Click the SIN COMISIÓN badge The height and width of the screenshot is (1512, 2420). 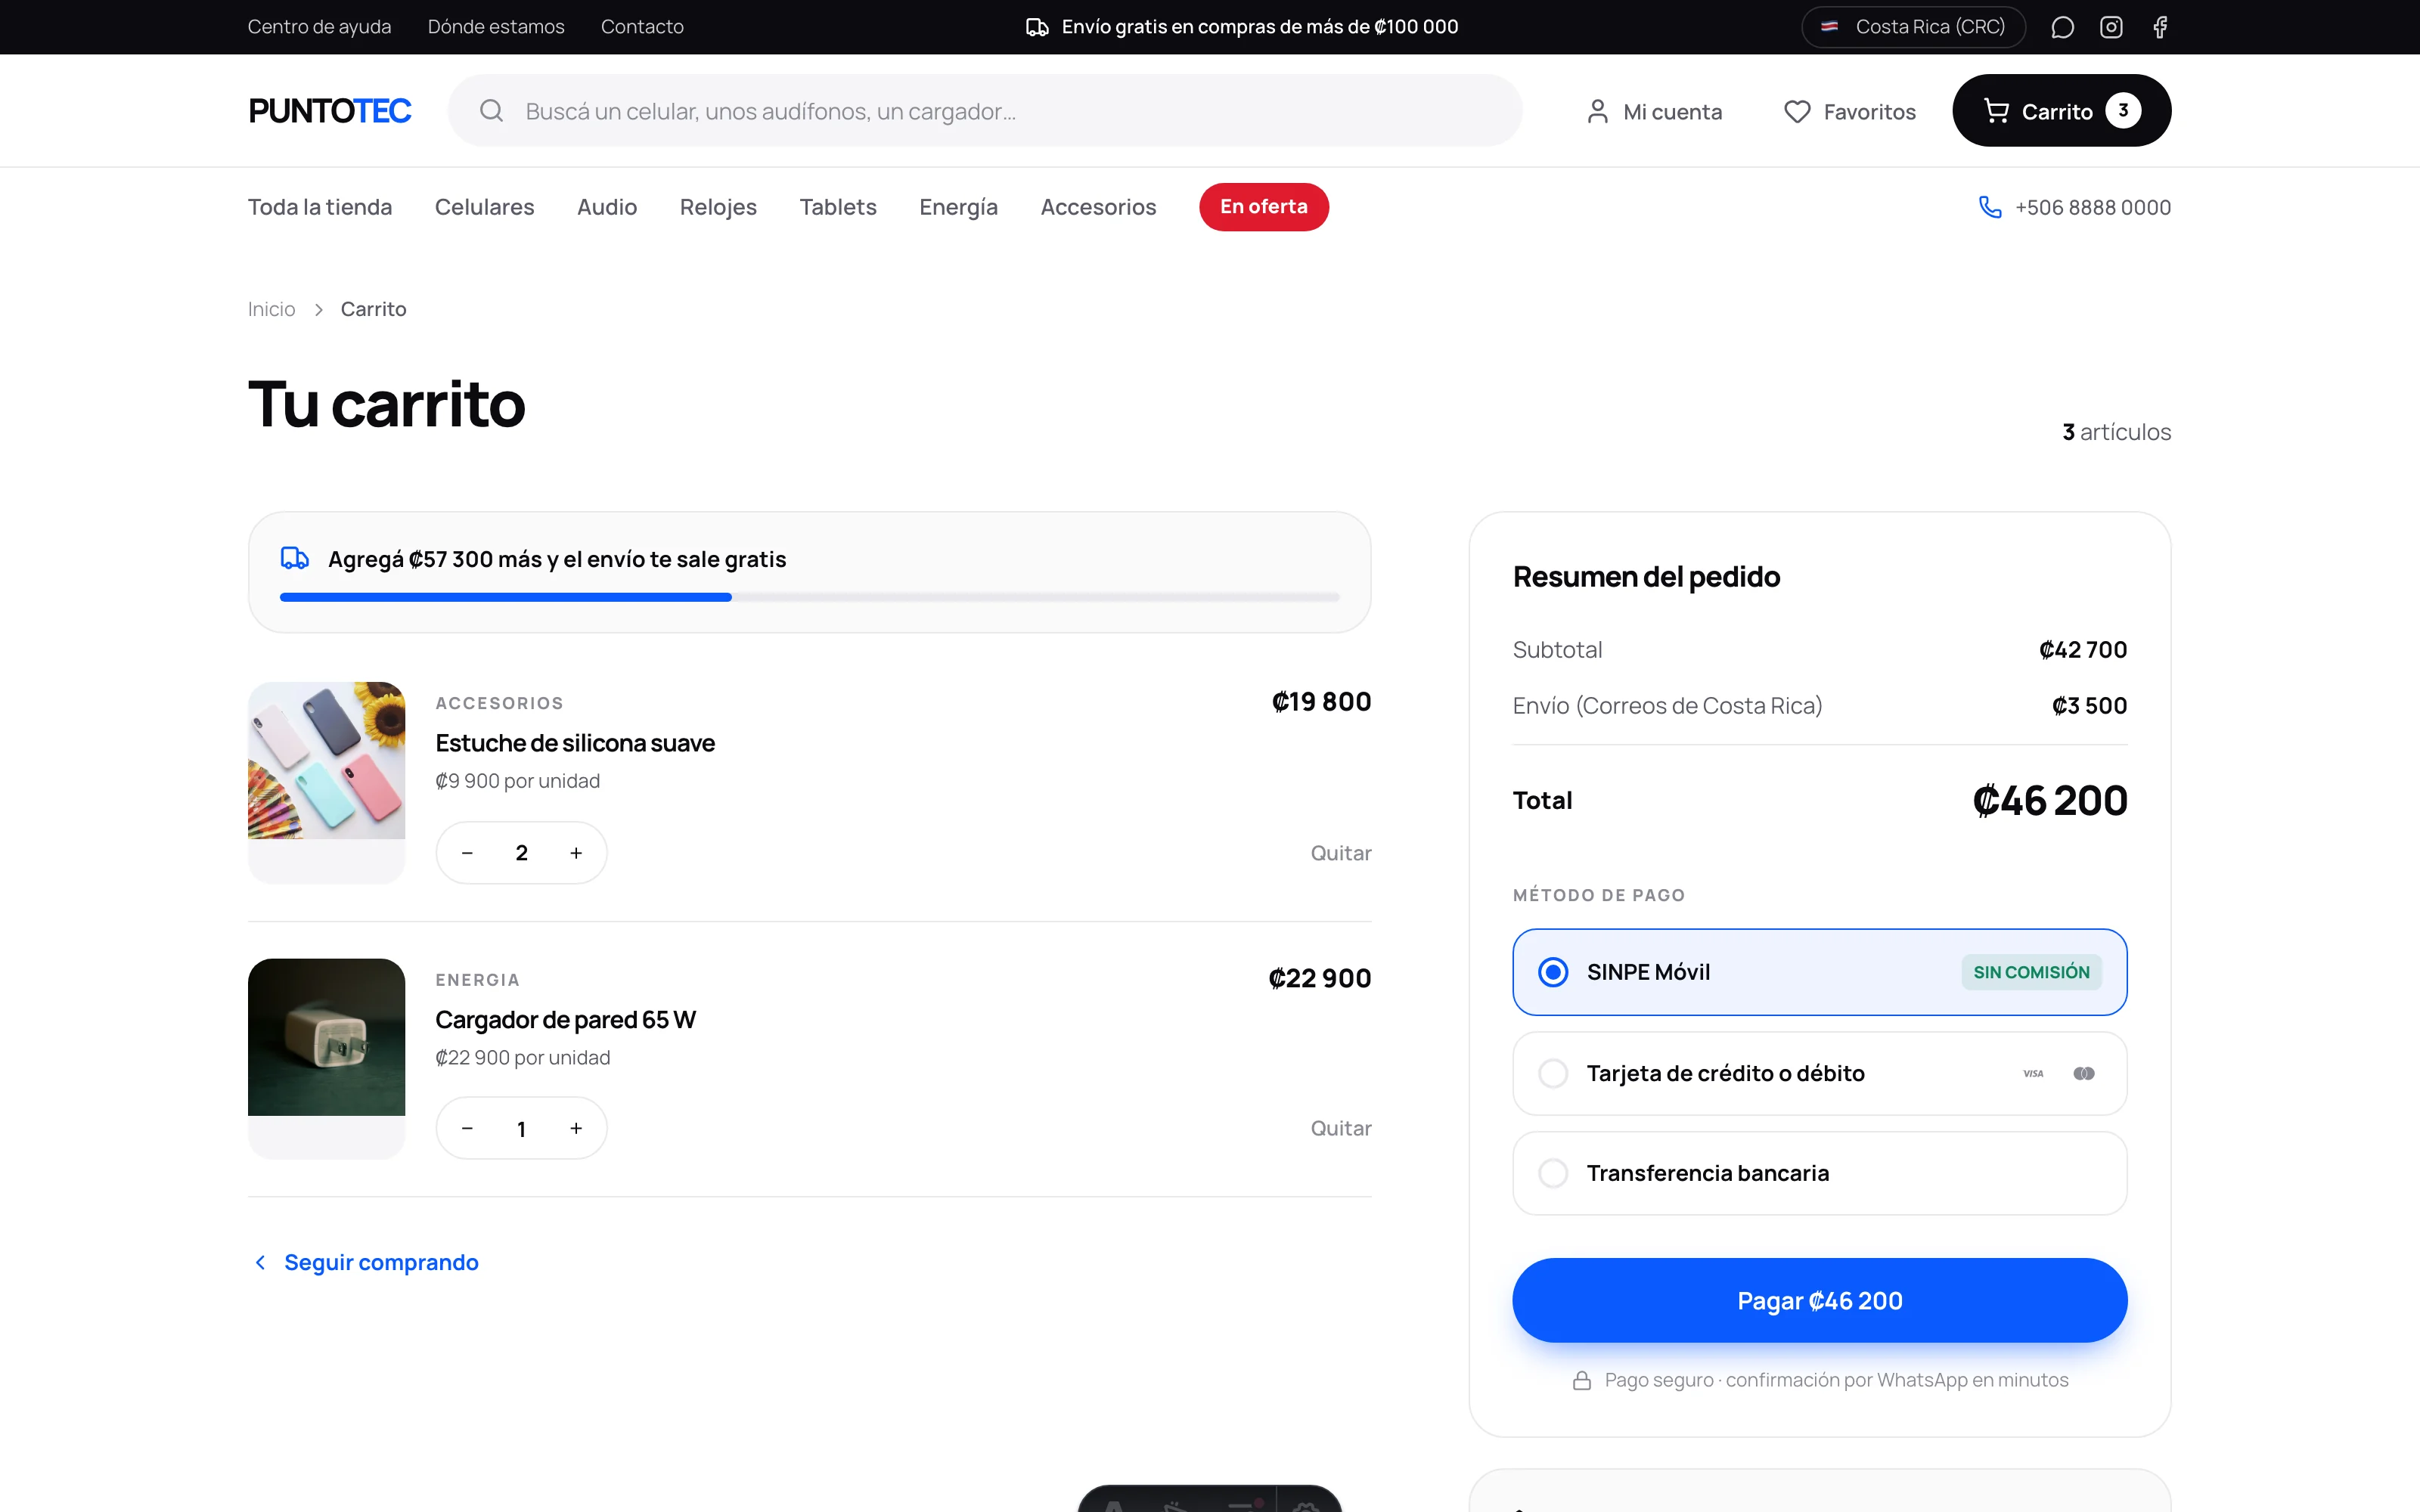(2031, 972)
